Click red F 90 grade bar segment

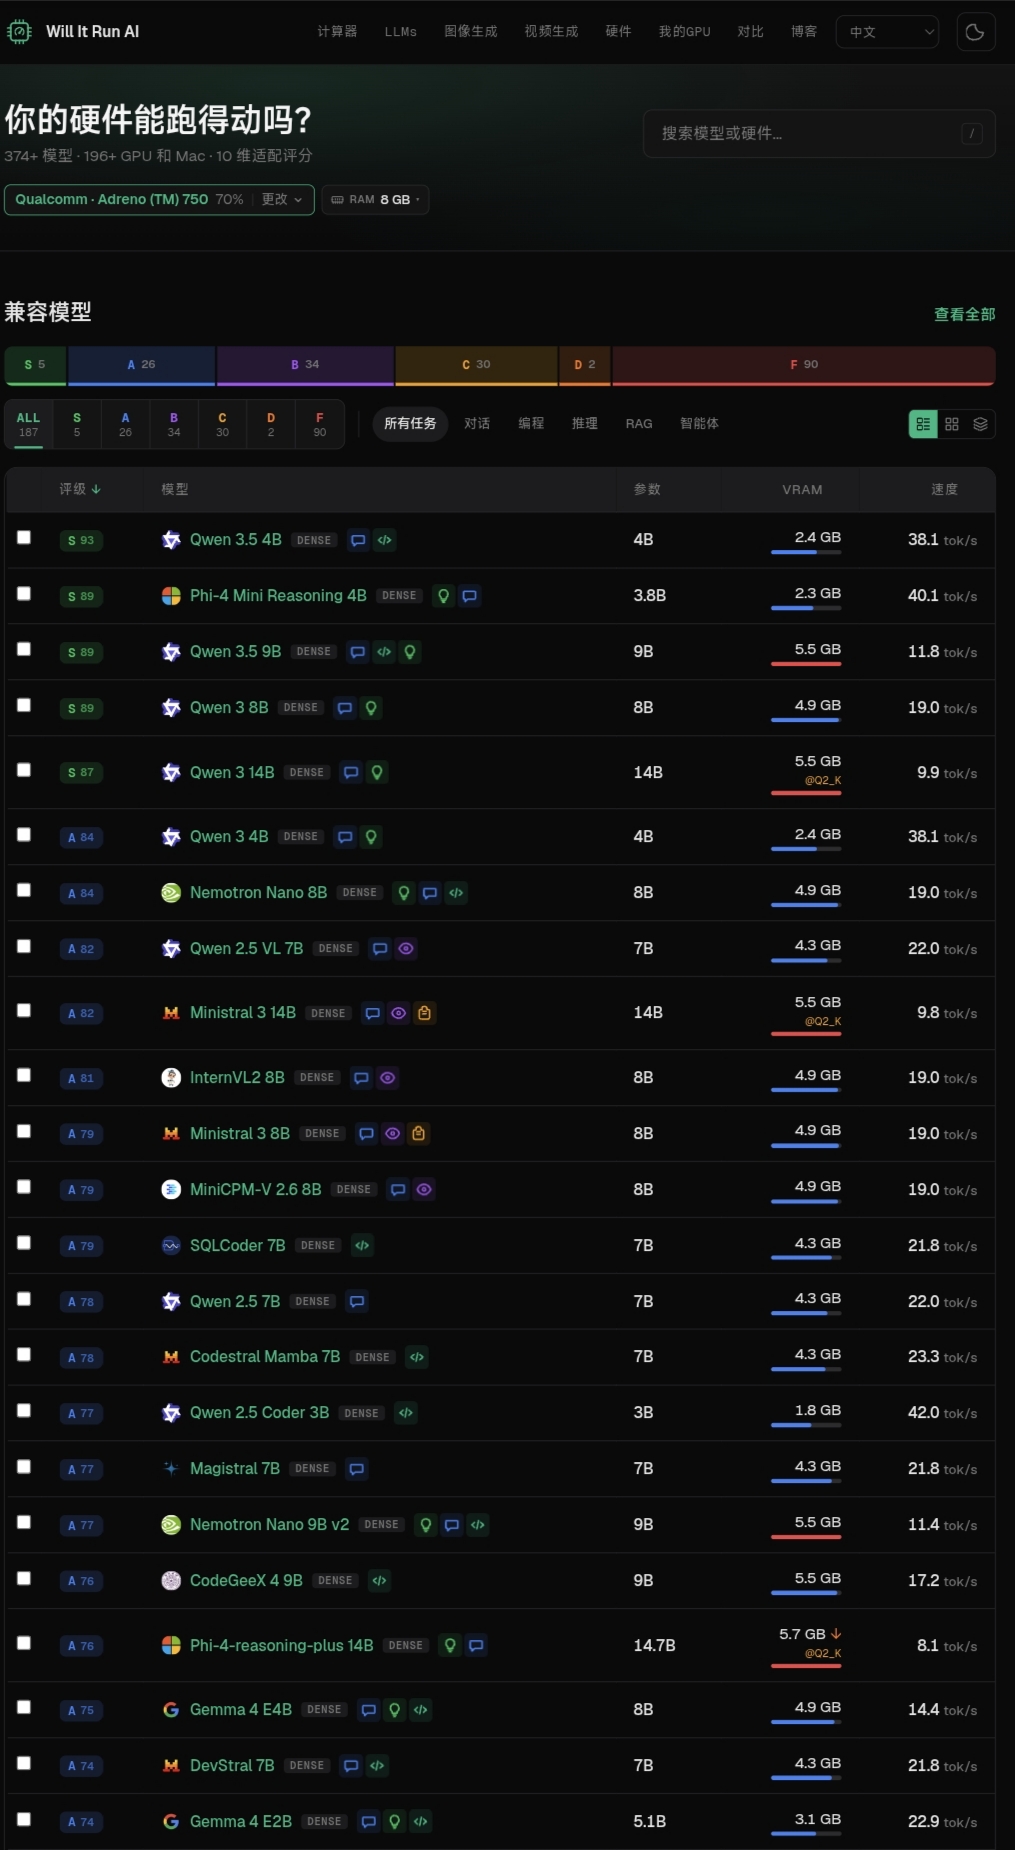pos(804,365)
